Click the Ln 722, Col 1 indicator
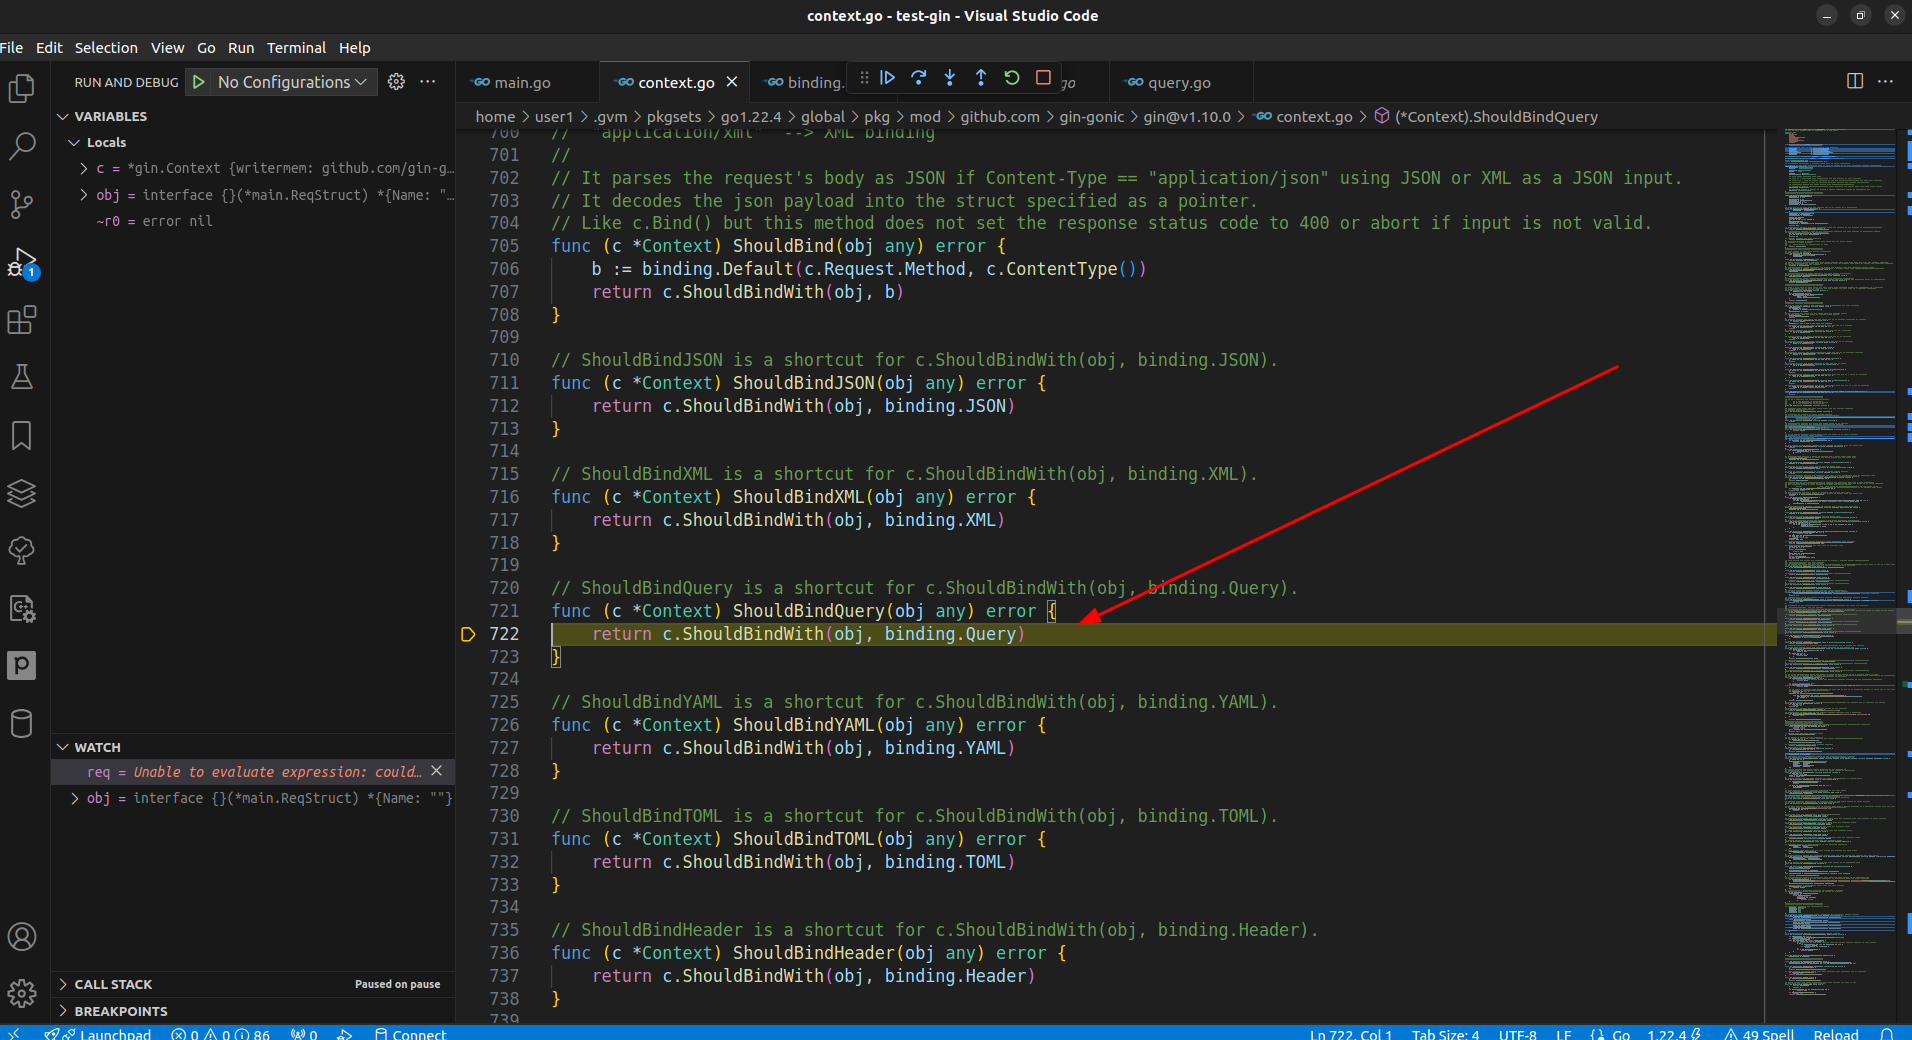 1351,1034
